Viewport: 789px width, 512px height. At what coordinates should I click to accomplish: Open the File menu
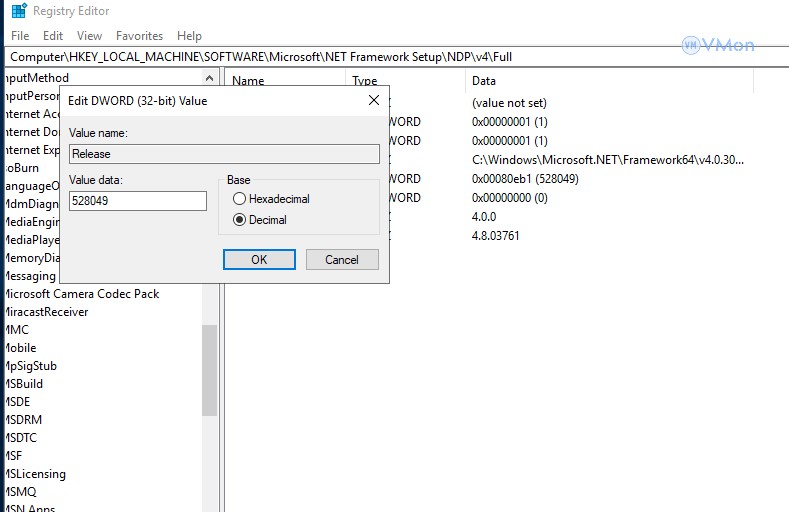click(x=20, y=36)
